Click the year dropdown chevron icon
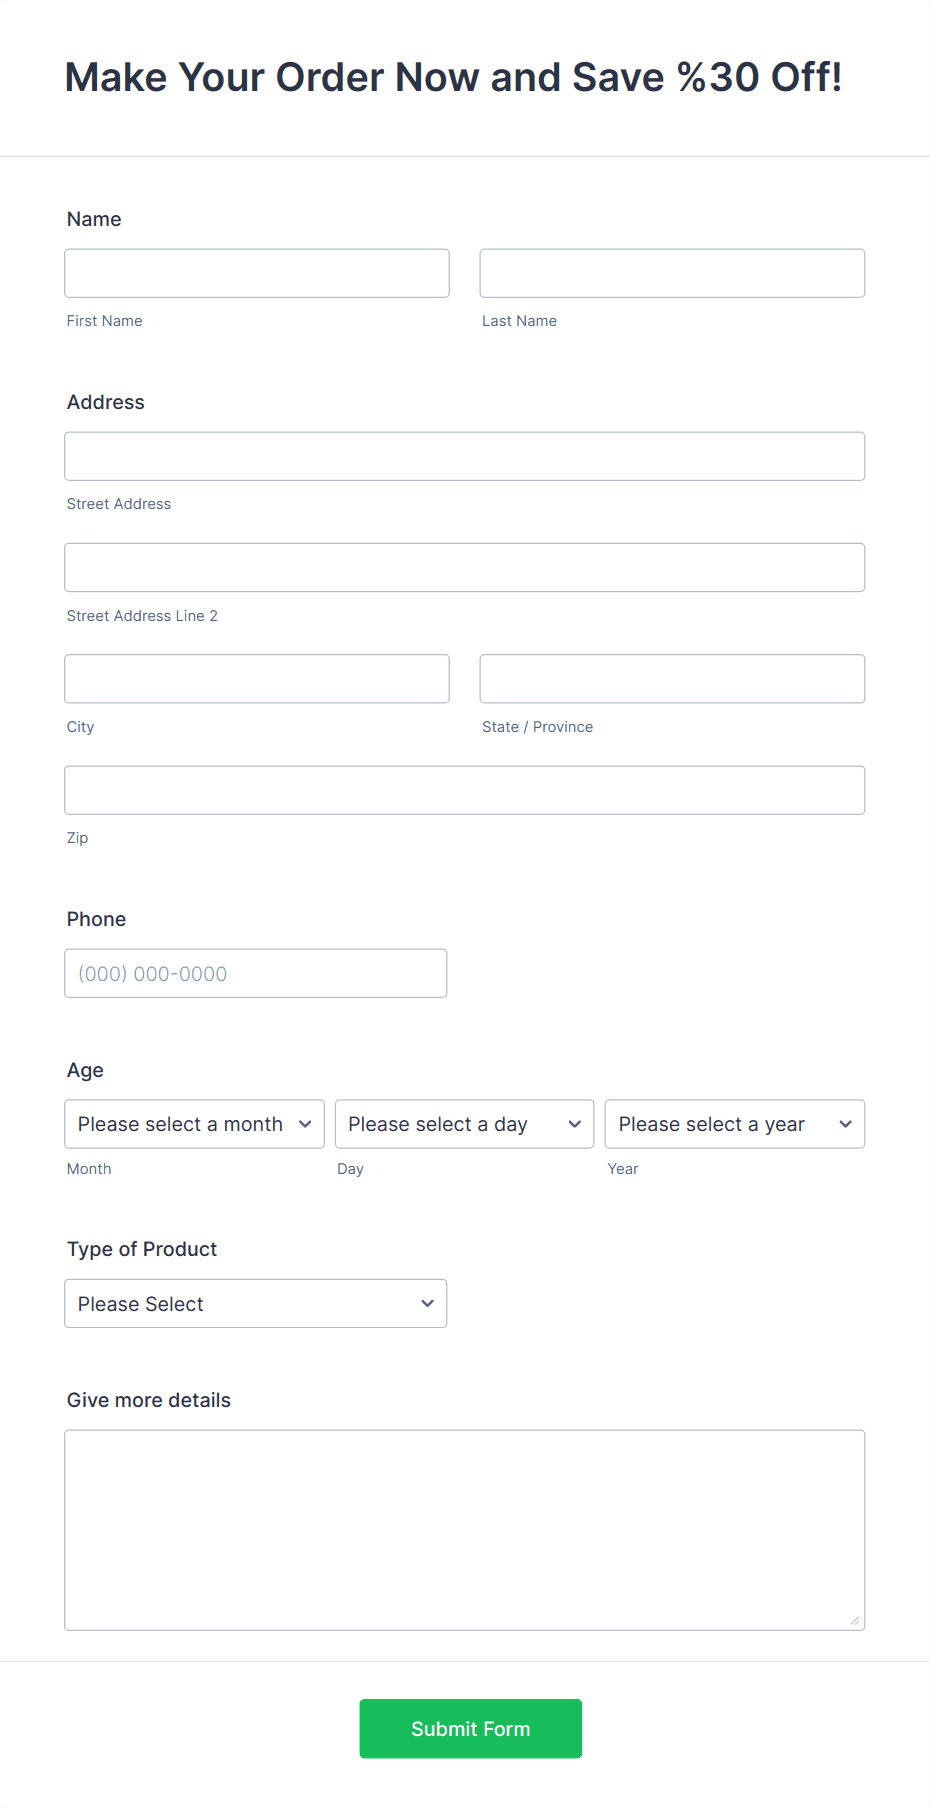The width and height of the screenshot is (930, 1808). [x=846, y=1124]
